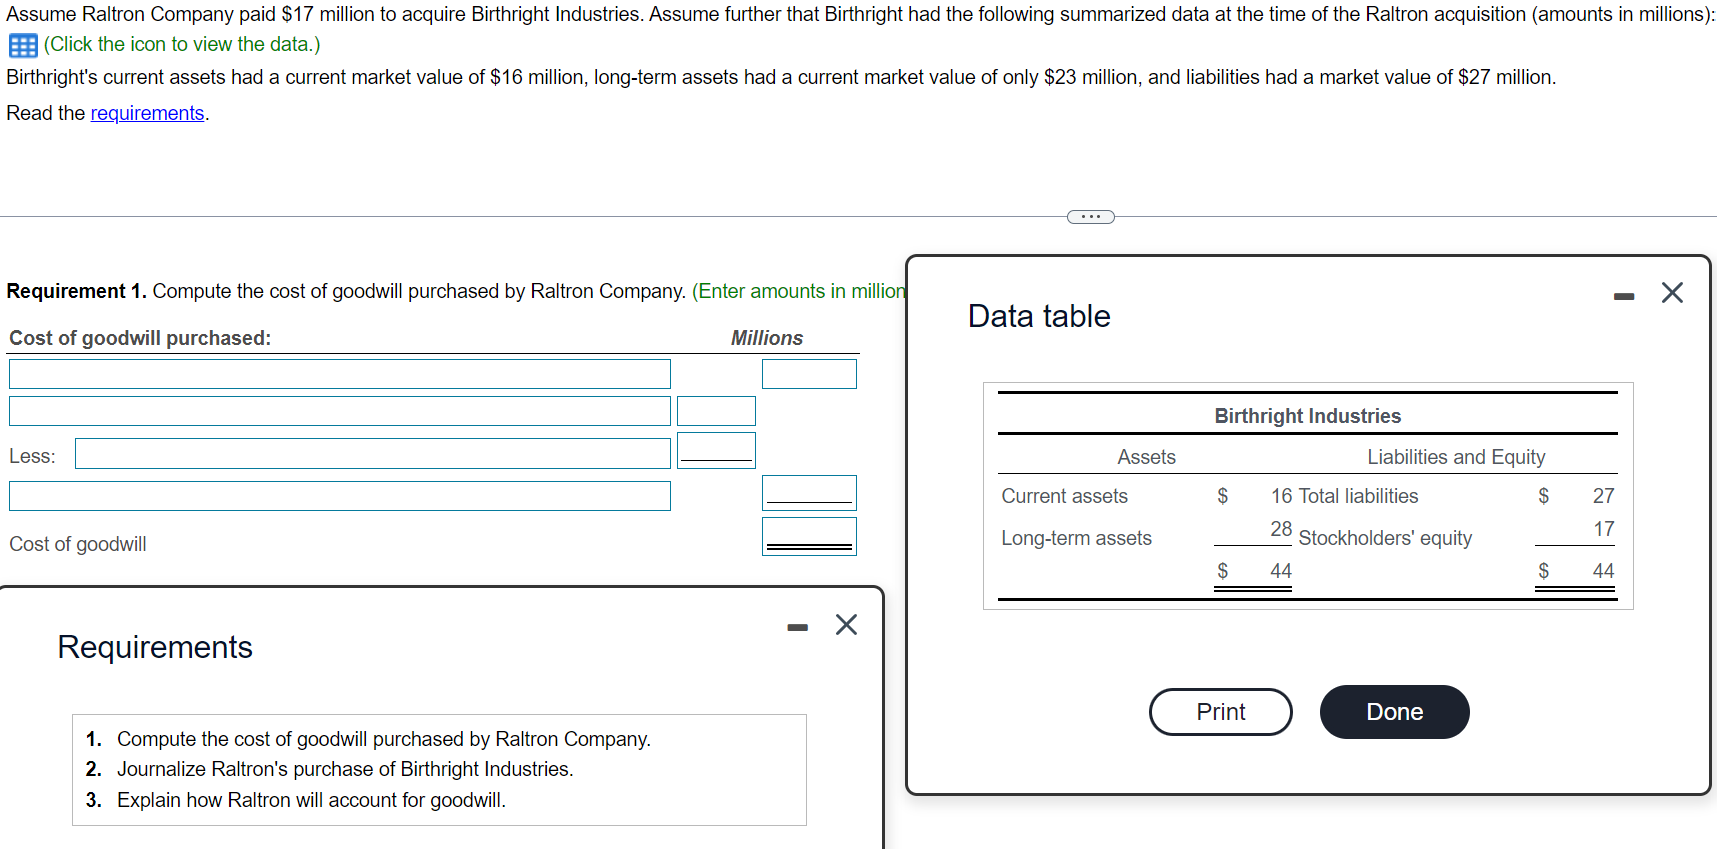
Task: Click the 'Cost of goodwill' label
Action: tap(78, 544)
